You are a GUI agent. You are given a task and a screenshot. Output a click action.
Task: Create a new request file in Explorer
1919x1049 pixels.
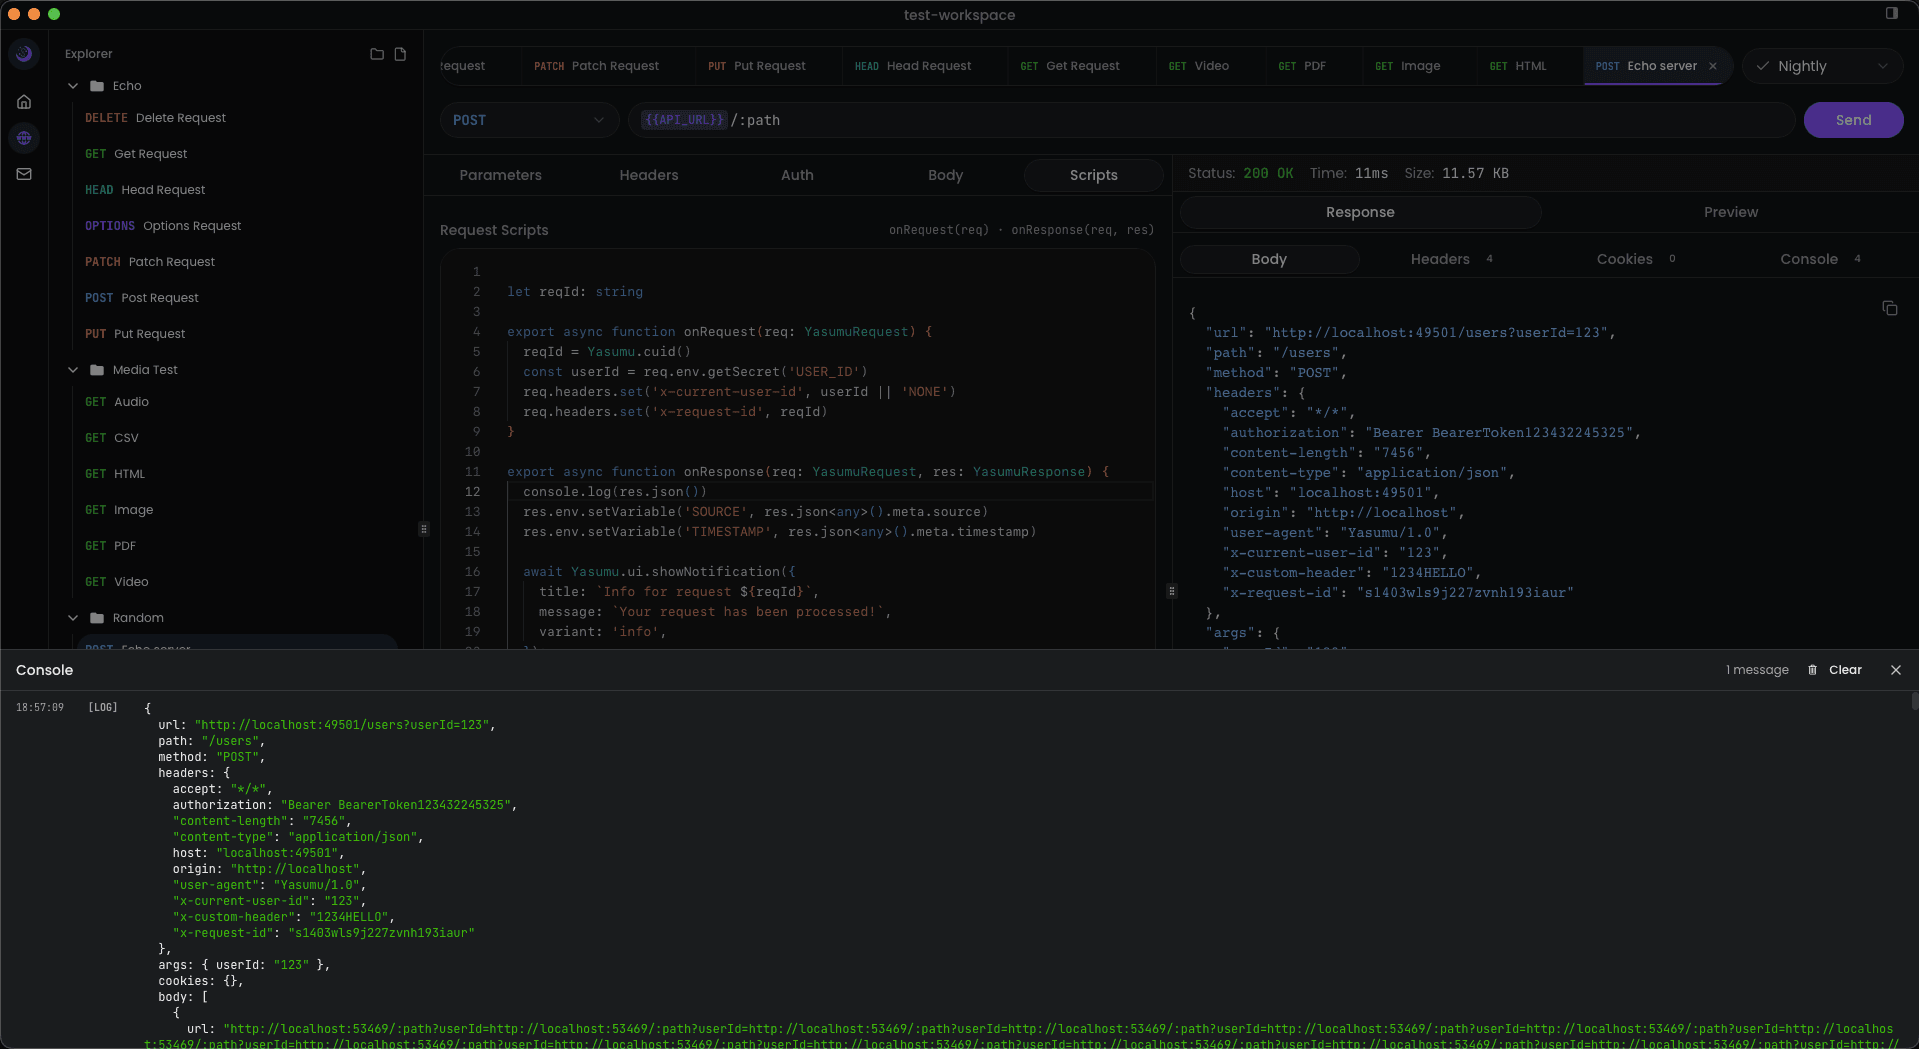coord(401,54)
